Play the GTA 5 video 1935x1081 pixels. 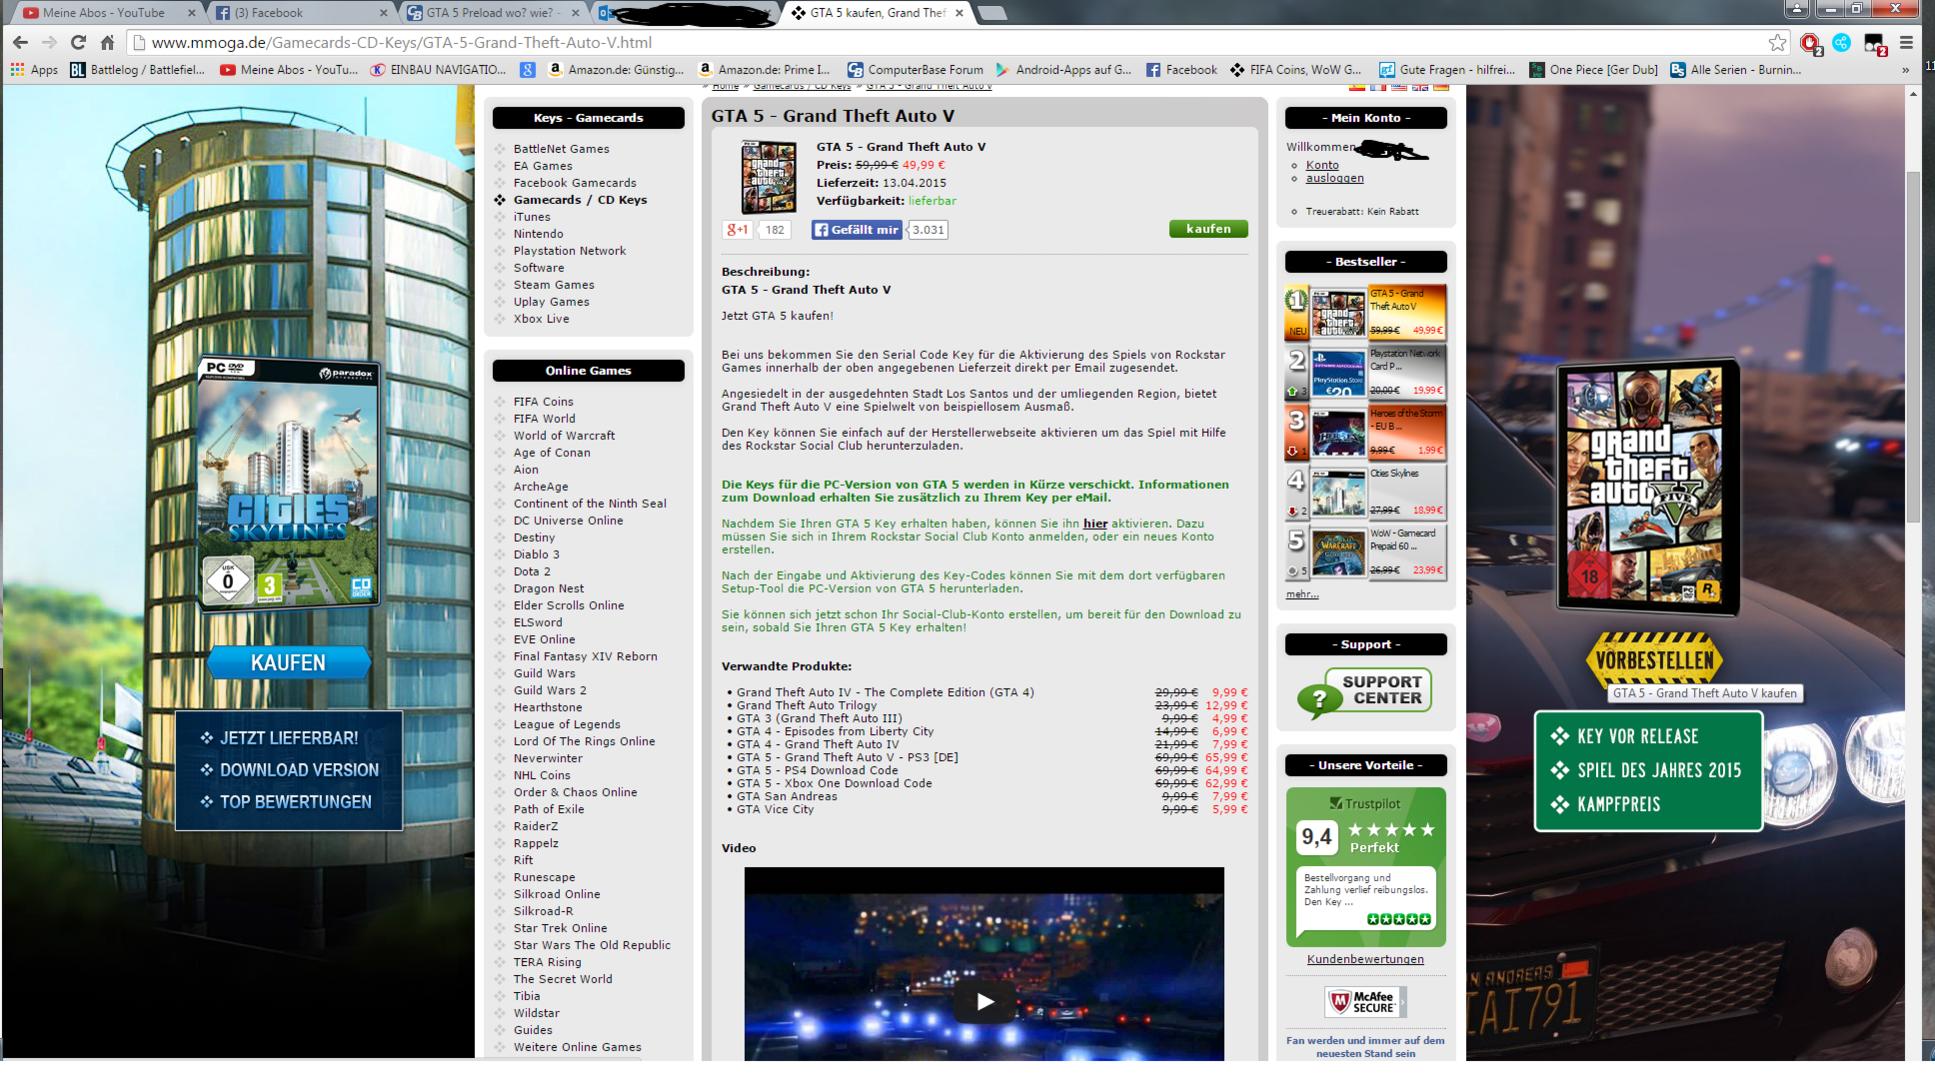coord(984,1000)
